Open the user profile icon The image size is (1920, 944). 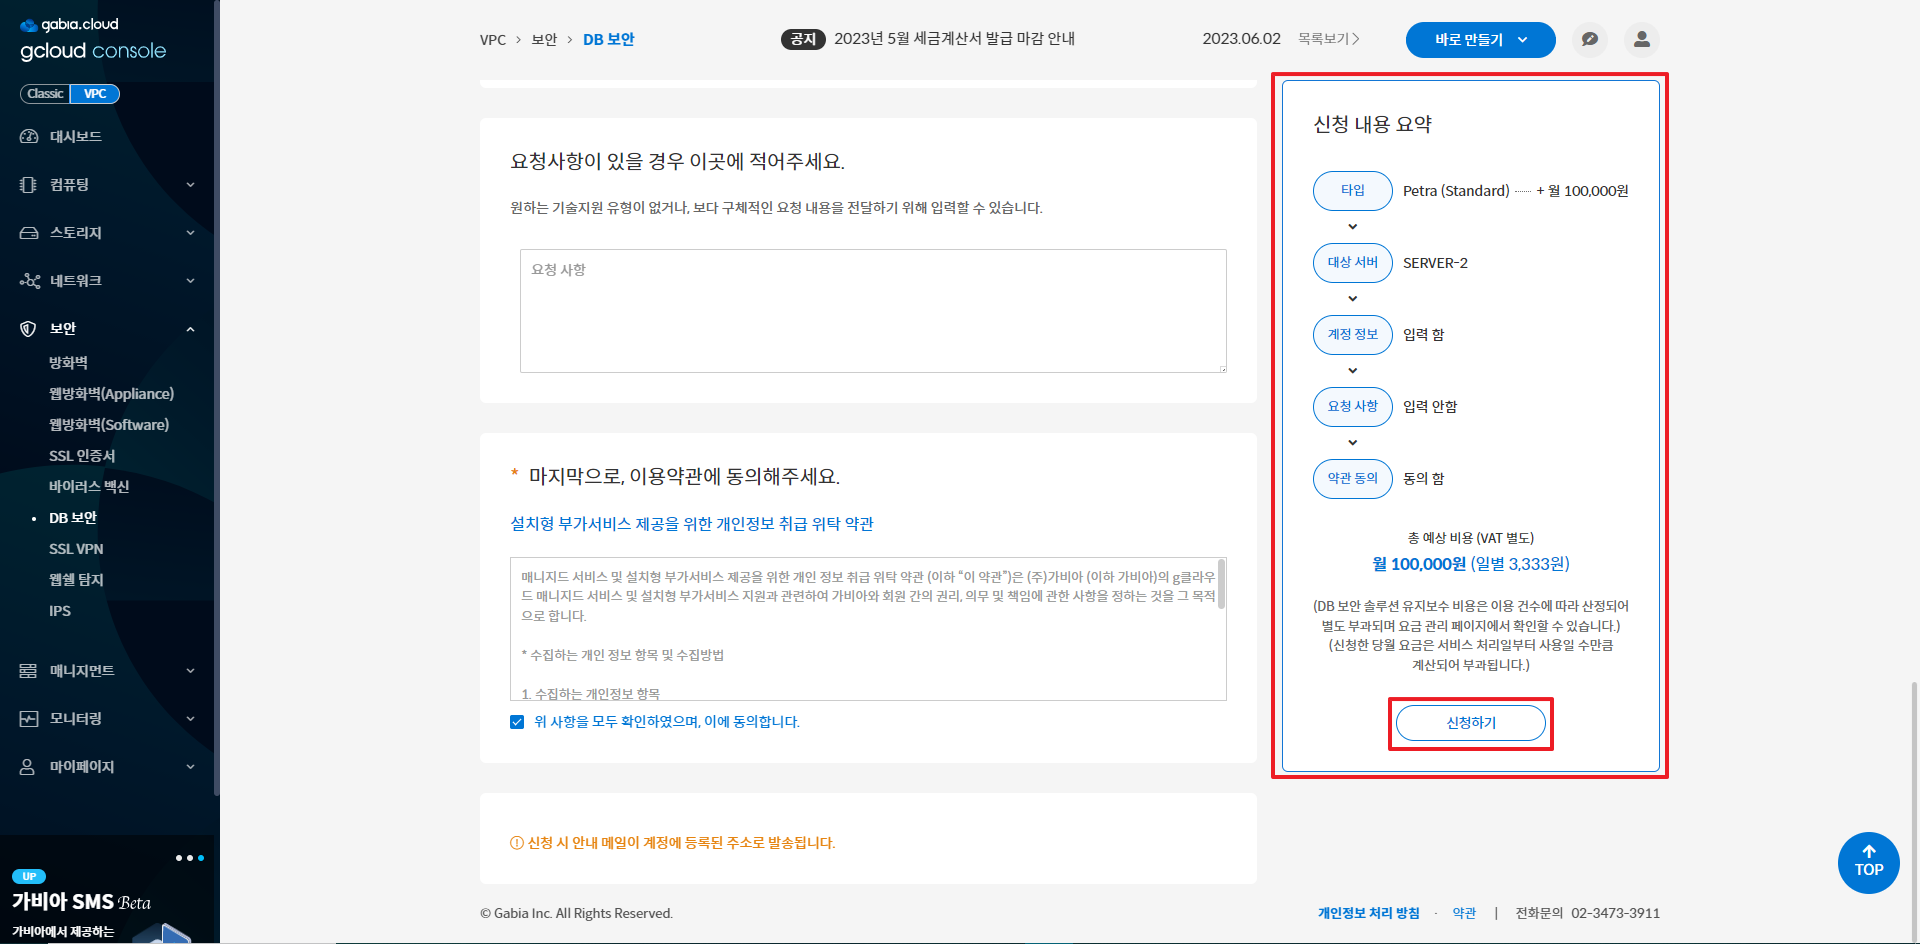pyautogui.click(x=1641, y=40)
